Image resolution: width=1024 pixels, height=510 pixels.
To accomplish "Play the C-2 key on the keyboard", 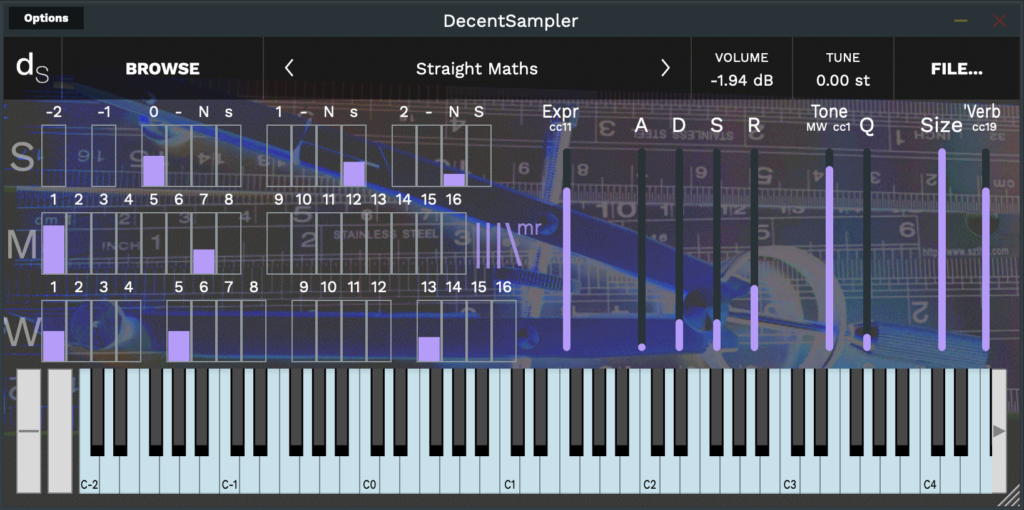I will 89,477.
